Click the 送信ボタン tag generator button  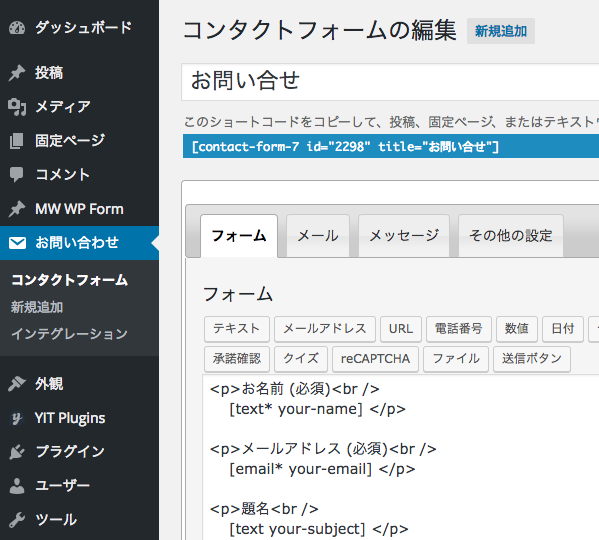click(x=532, y=359)
